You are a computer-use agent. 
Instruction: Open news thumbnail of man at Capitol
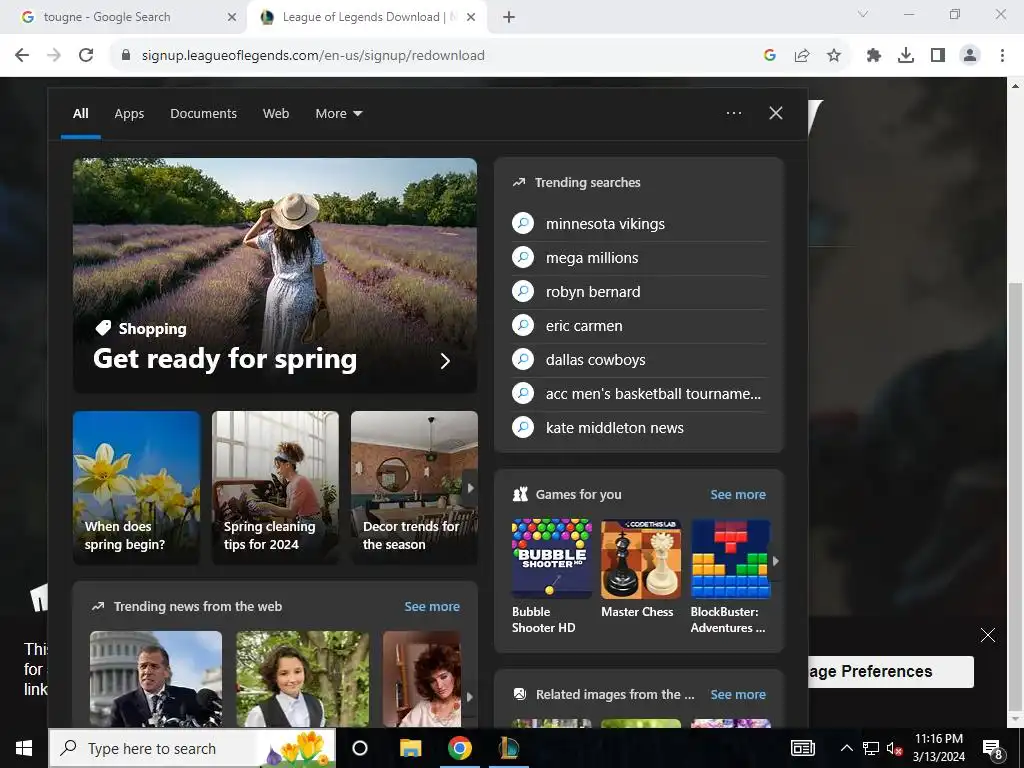pyautogui.click(x=155, y=679)
